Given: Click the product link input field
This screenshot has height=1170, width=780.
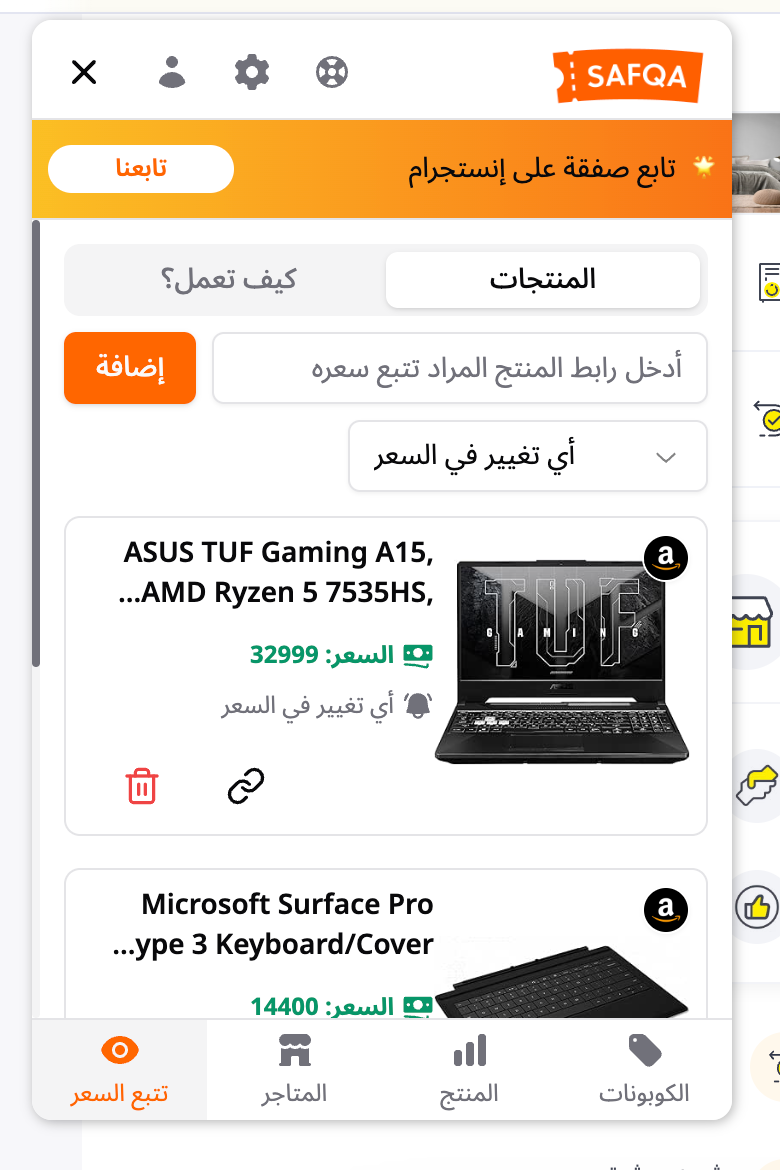Looking at the screenshot, I should (460, 368).
